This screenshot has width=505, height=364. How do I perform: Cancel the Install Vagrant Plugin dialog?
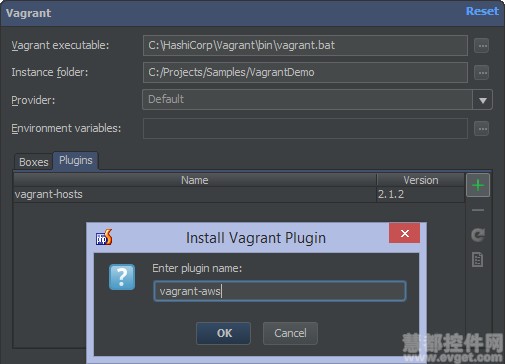[290, 333]
